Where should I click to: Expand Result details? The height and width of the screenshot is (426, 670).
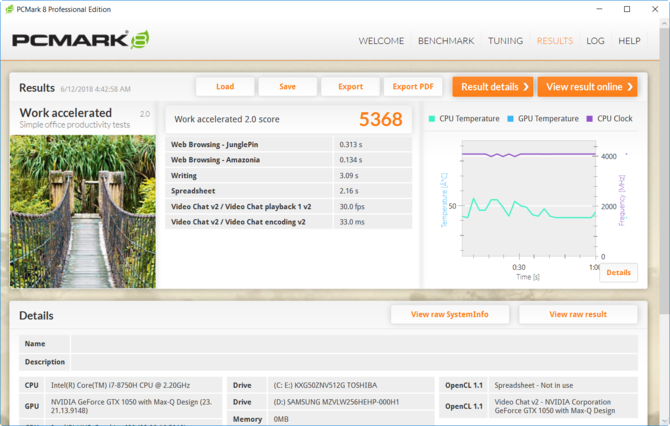click(492, 87)
